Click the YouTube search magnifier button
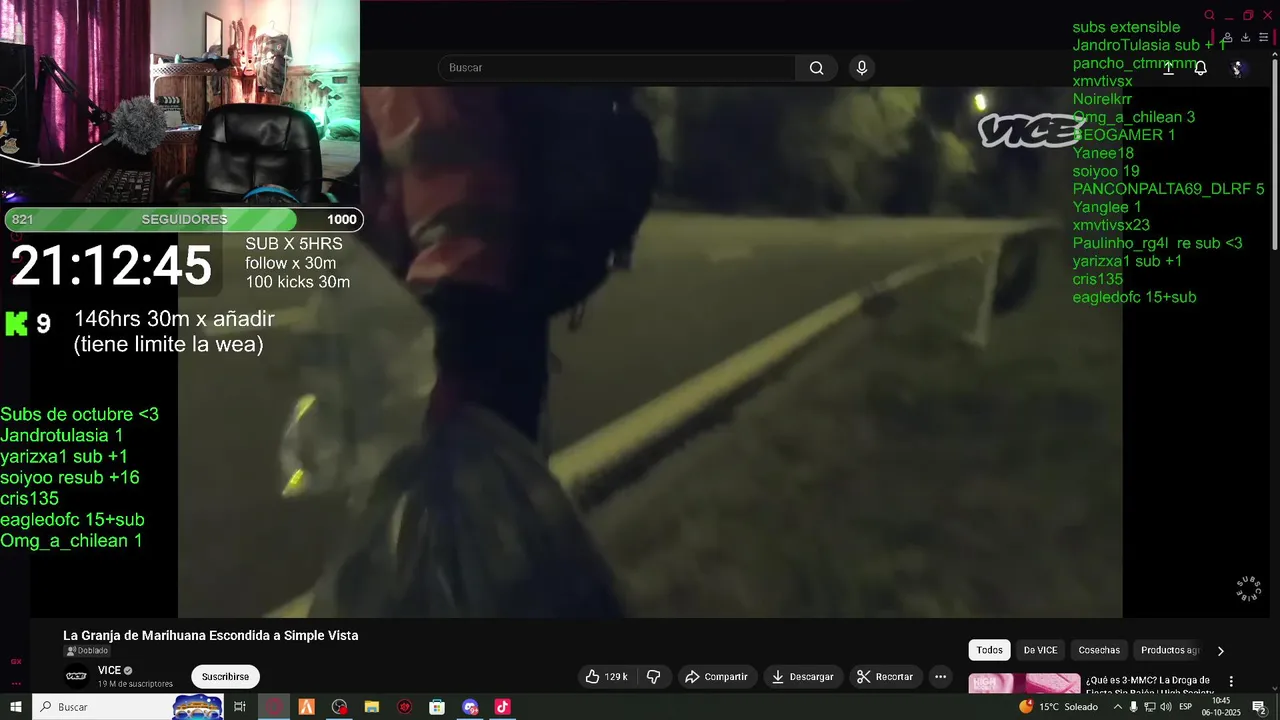Viewport: 1280px width, 720px height. (x=817, y=68)
